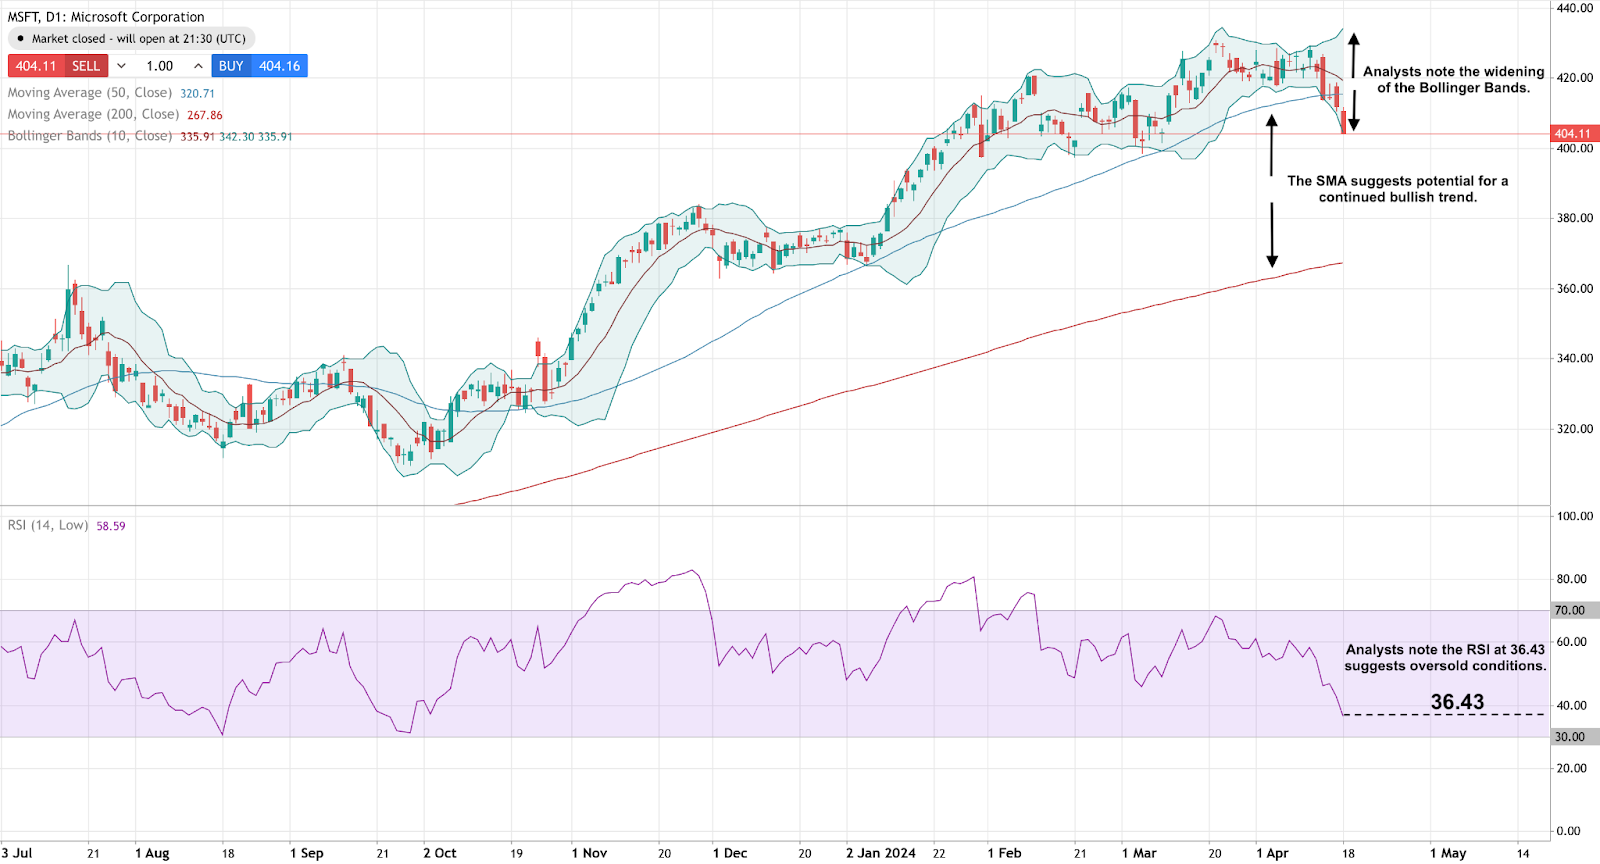
Task: Increase order quantity with up chevron
Action: pos(198,66)
